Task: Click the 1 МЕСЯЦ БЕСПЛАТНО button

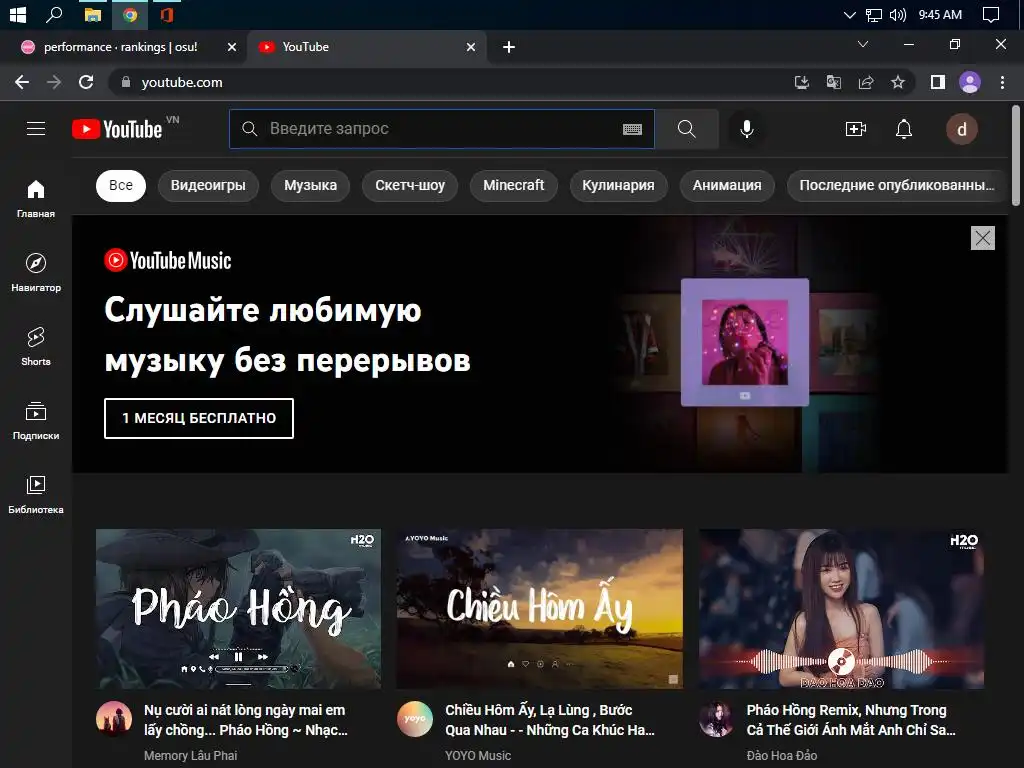Action: coord(199,418)
